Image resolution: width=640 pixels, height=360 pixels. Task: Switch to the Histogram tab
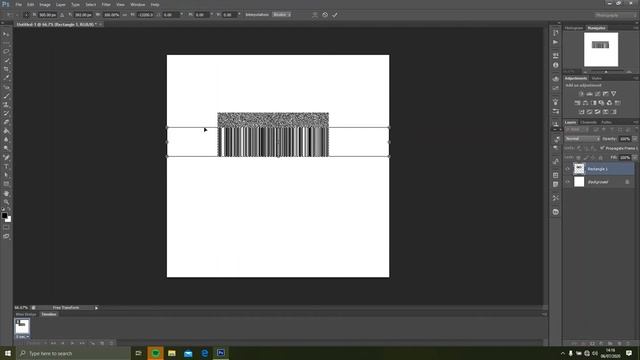click(x=574, y=28)
